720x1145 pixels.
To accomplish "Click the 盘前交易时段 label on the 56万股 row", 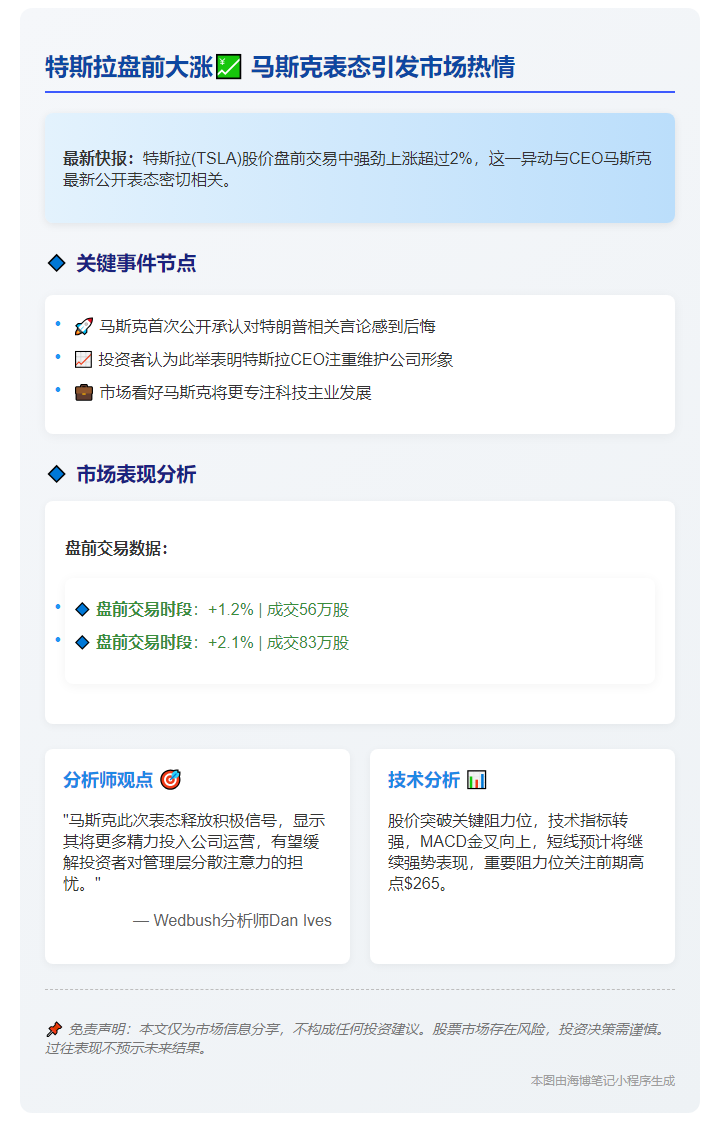I will 144,609.
